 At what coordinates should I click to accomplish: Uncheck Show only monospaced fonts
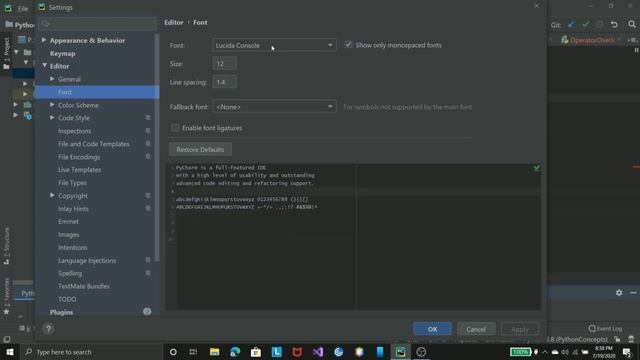click(348, 45)
